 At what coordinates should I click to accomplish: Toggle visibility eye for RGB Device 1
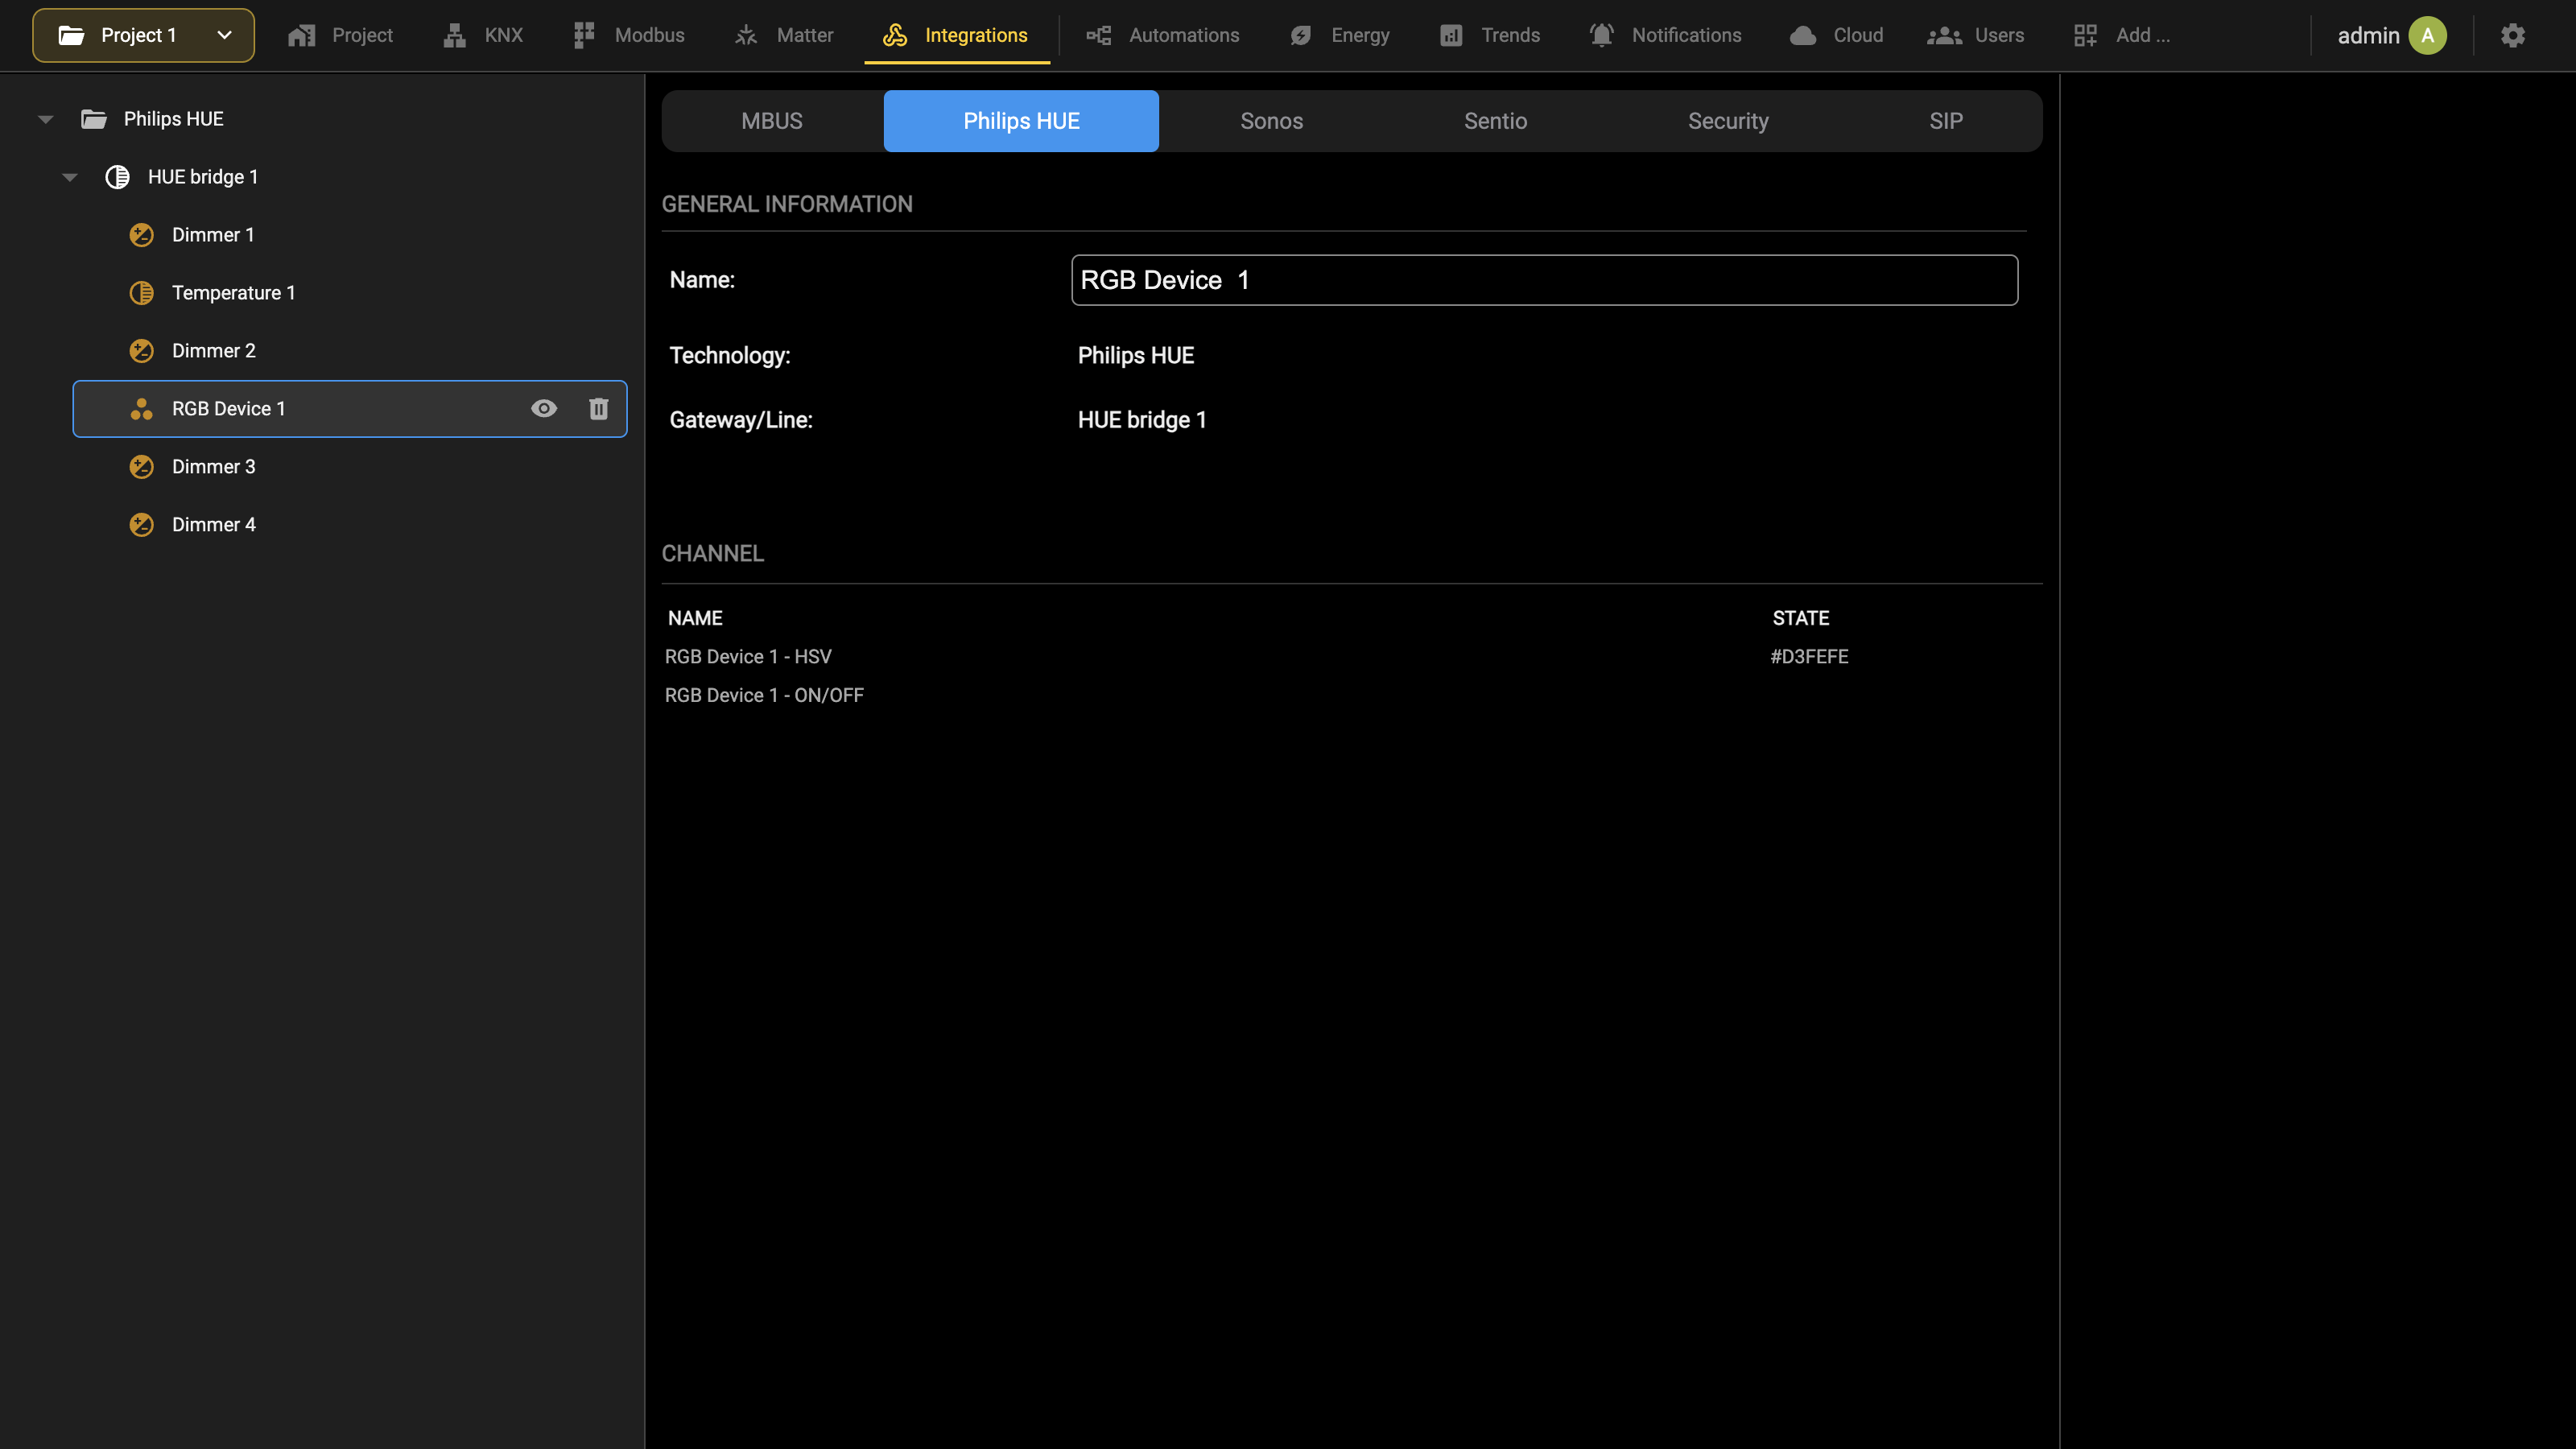point(544,408)
